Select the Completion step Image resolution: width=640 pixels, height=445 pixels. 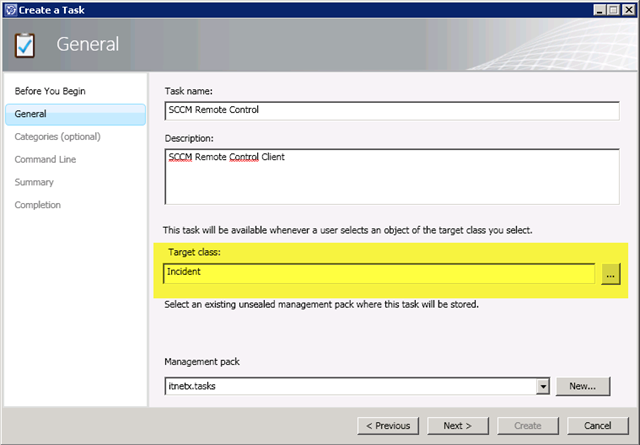click(38, 205)
